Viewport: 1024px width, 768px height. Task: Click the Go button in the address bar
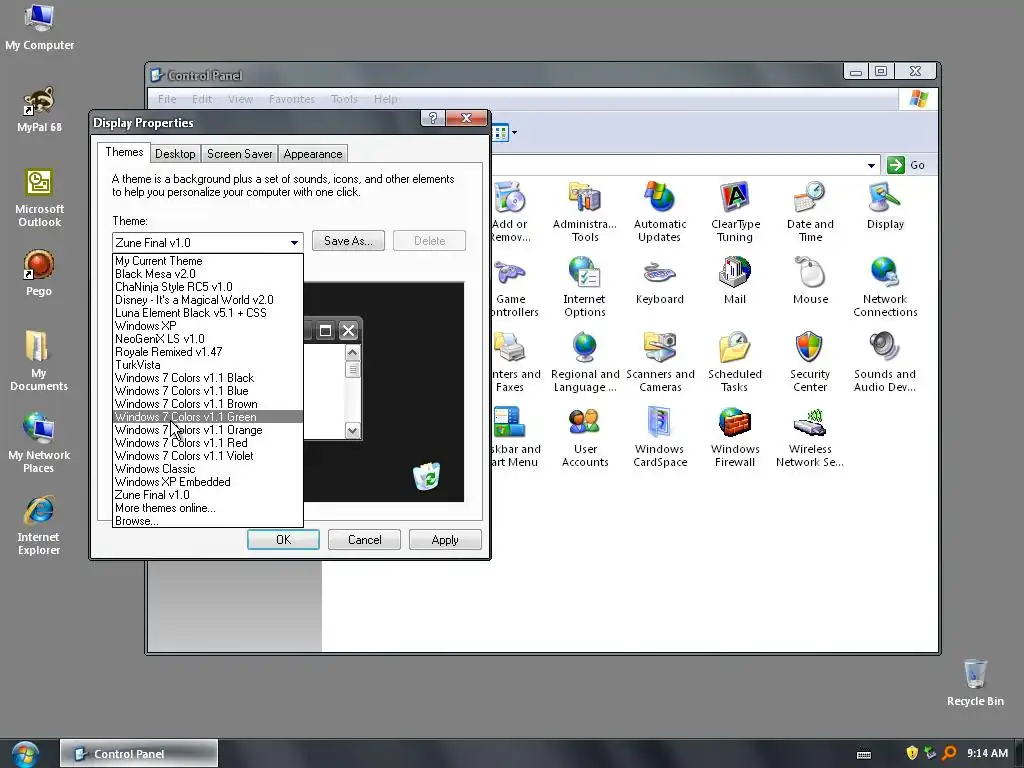[x=907, y=165]
